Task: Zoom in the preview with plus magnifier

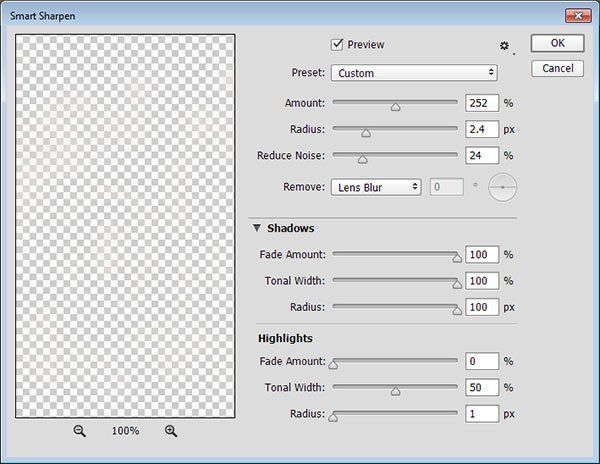Action: pos(171,431)
